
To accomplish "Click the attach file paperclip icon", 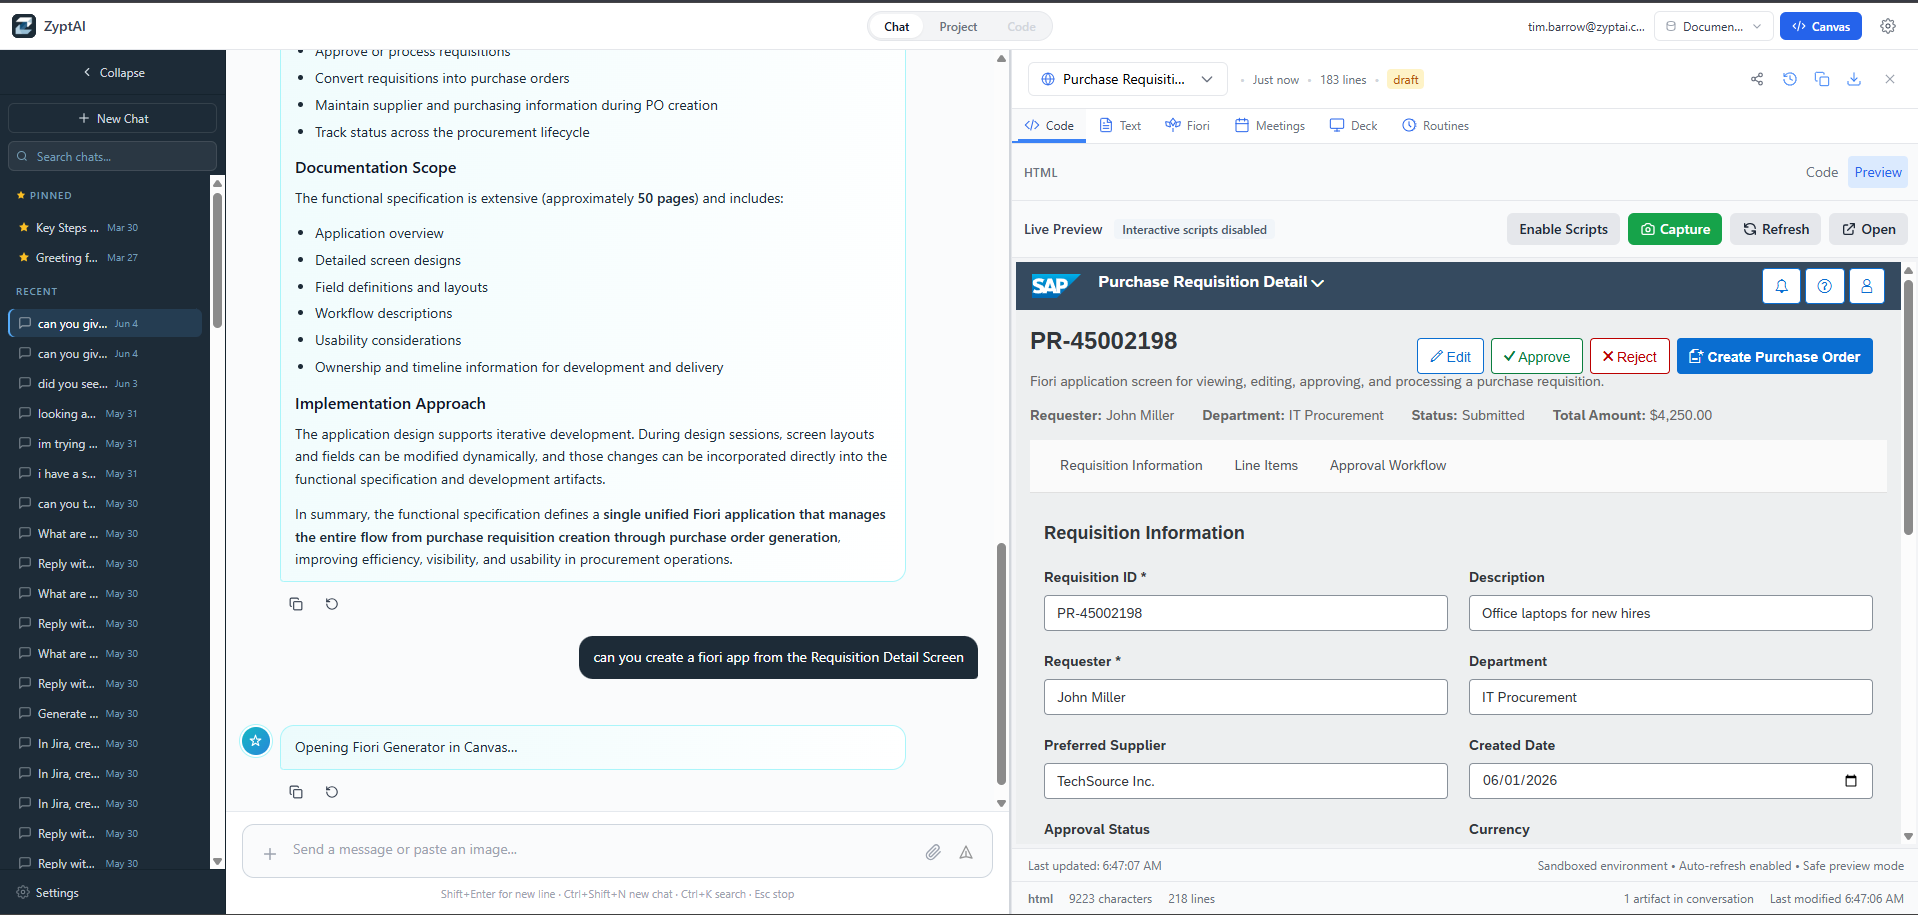I will pos(933,852).
